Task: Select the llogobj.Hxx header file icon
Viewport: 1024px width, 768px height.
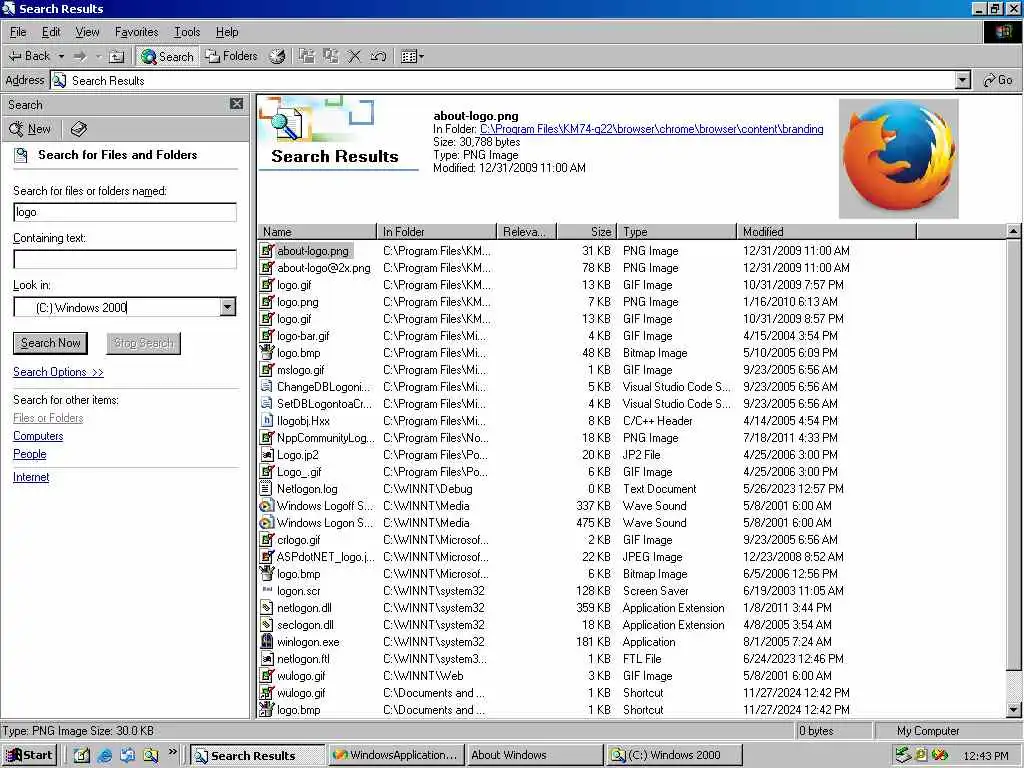Action: (x=266, y=421)
